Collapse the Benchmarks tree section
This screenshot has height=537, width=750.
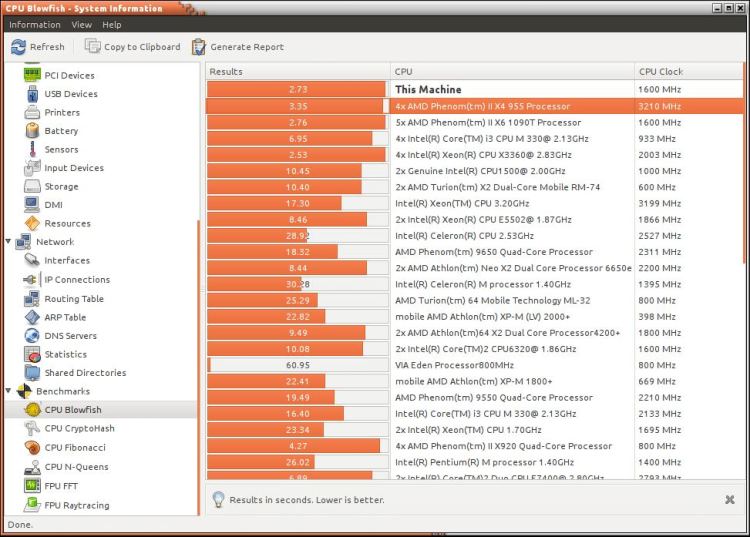pyautogui.click(x=8, y=391)
